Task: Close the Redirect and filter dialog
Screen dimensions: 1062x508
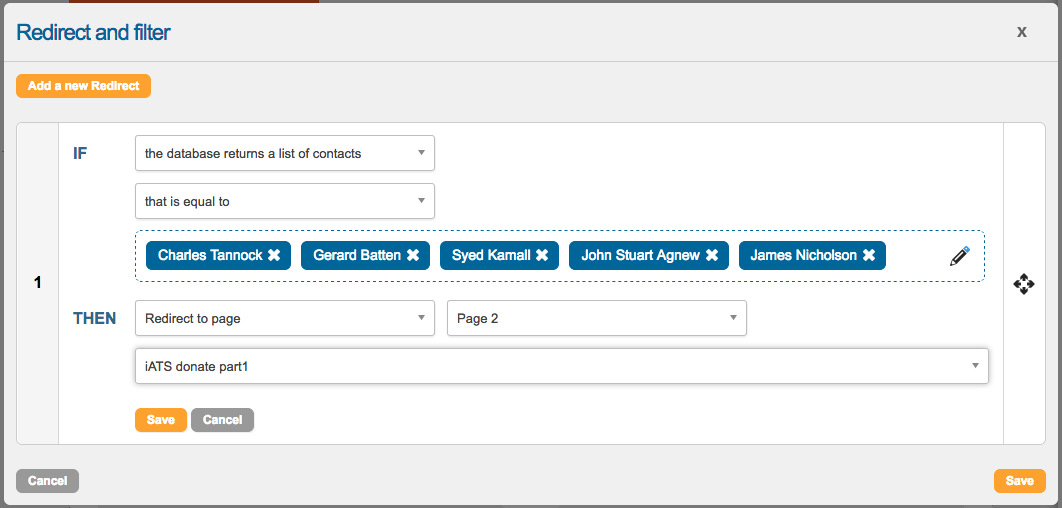Action: pyautogui.click(x=1021, y=32)
